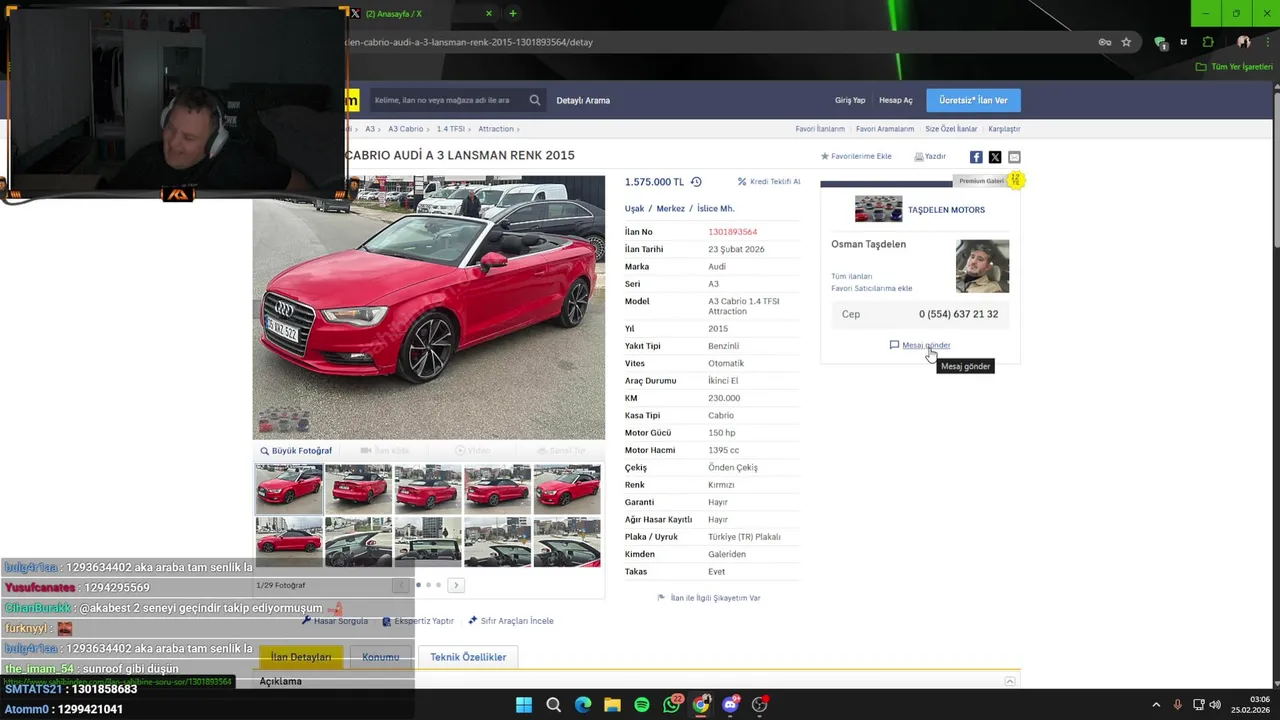1280x720 pixels.
Task: Collapse the Açıklama section arrow
Action: (x=1010, y=681)
